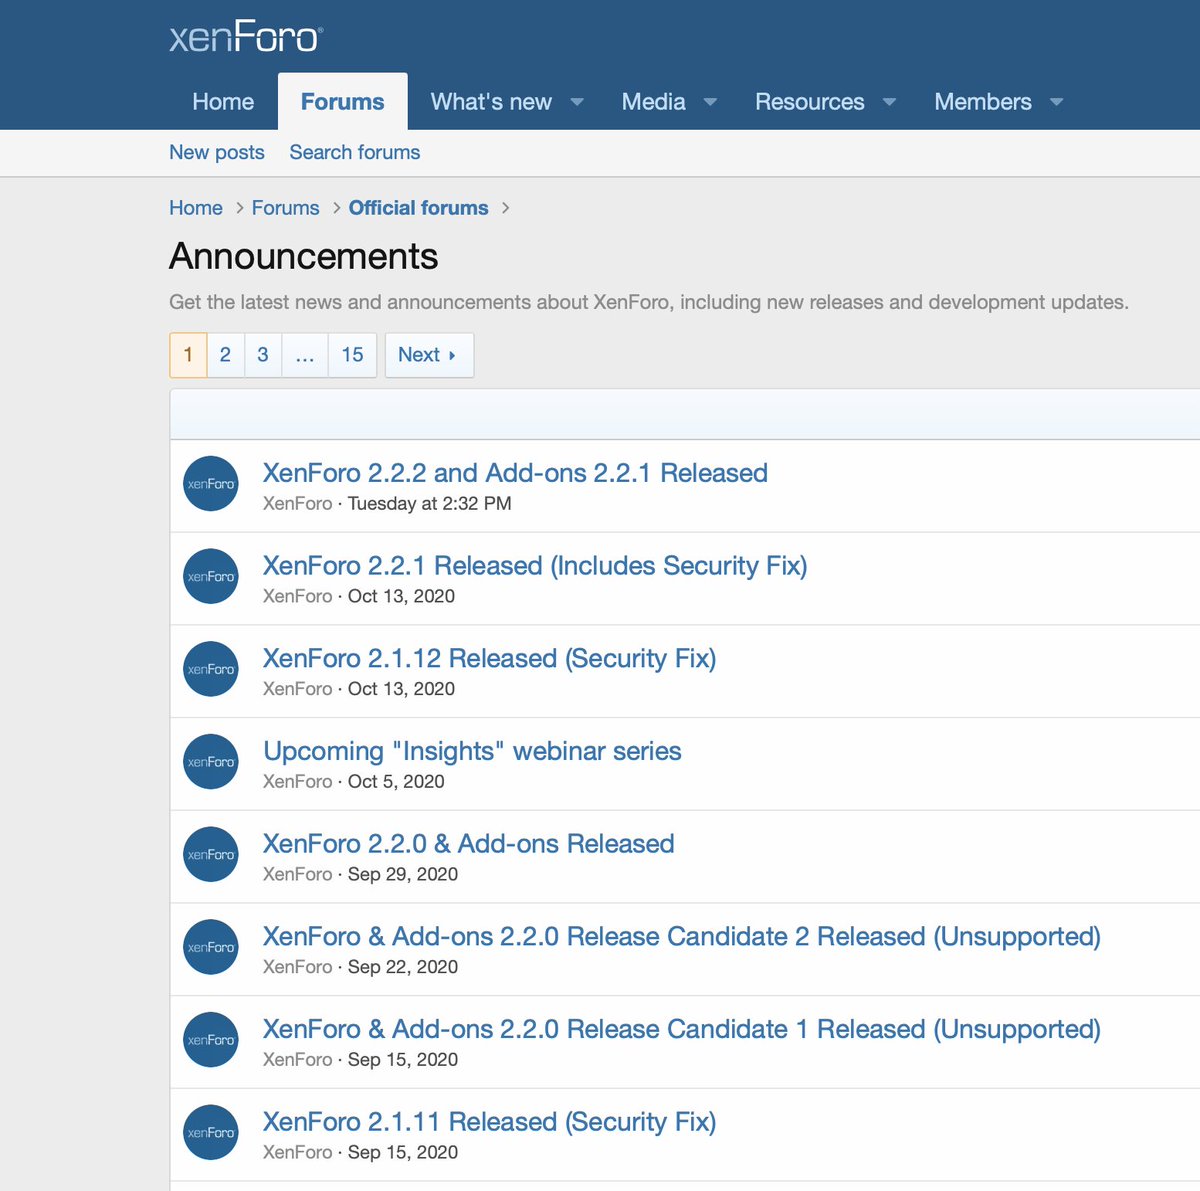Viewport: 1200px width, 1191px height.
Task: Click the ellipsis page jump button
Action: pyautogui.click(x=305, y=355)
